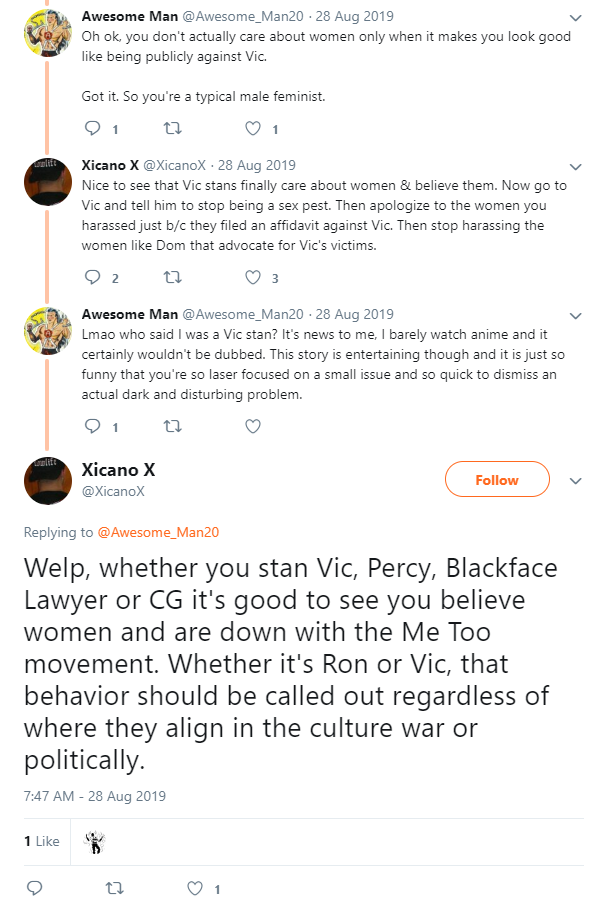
Task: Retweet Xicano X's tweet about Vic stans
Action: pyautogui.click(x=172, y=277)
